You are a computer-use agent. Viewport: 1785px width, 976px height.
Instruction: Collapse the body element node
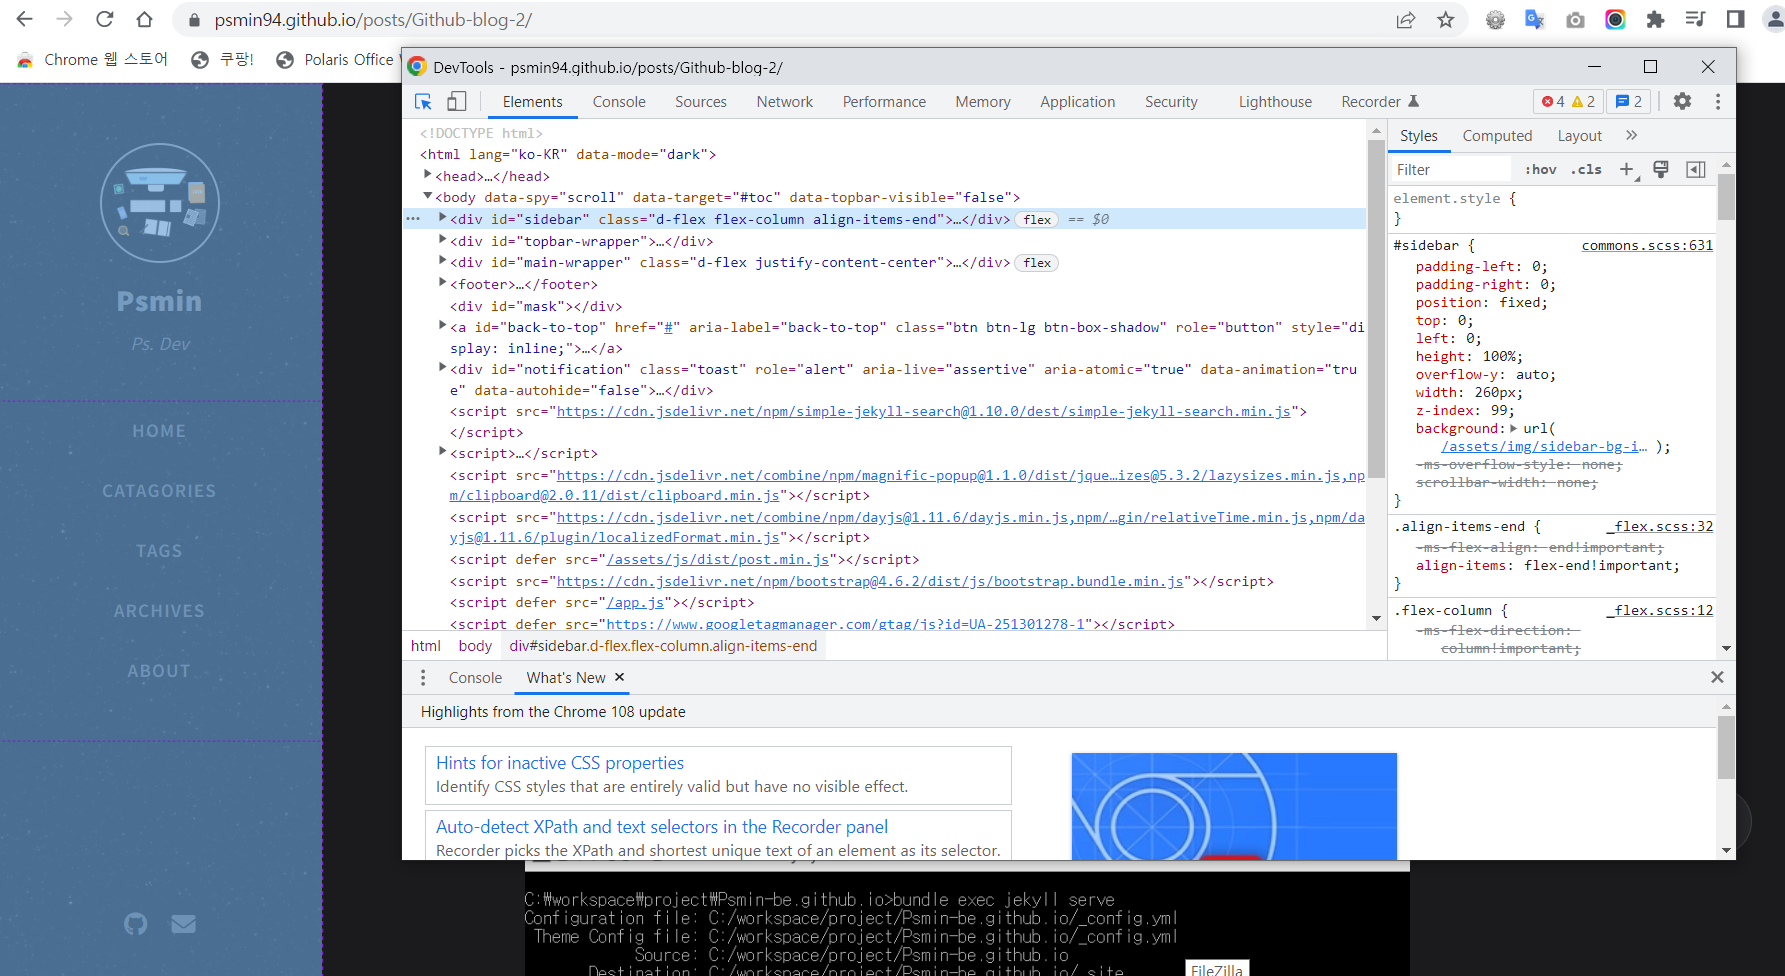point(428,196)
